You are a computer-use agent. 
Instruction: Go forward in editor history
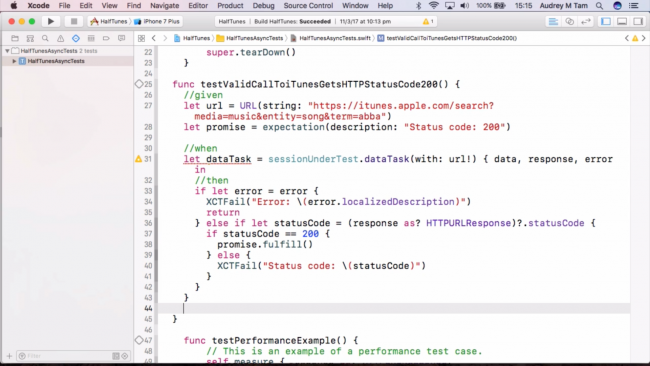pyautogui.click(x=165, y=38)
